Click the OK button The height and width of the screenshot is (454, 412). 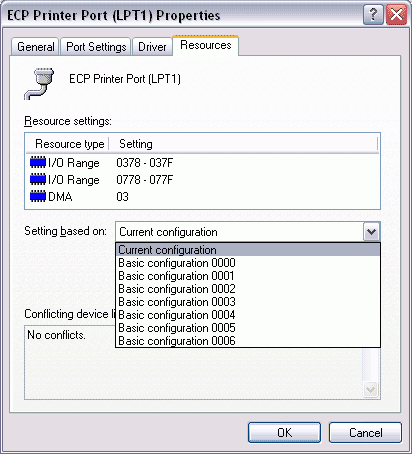pos(284,433)
